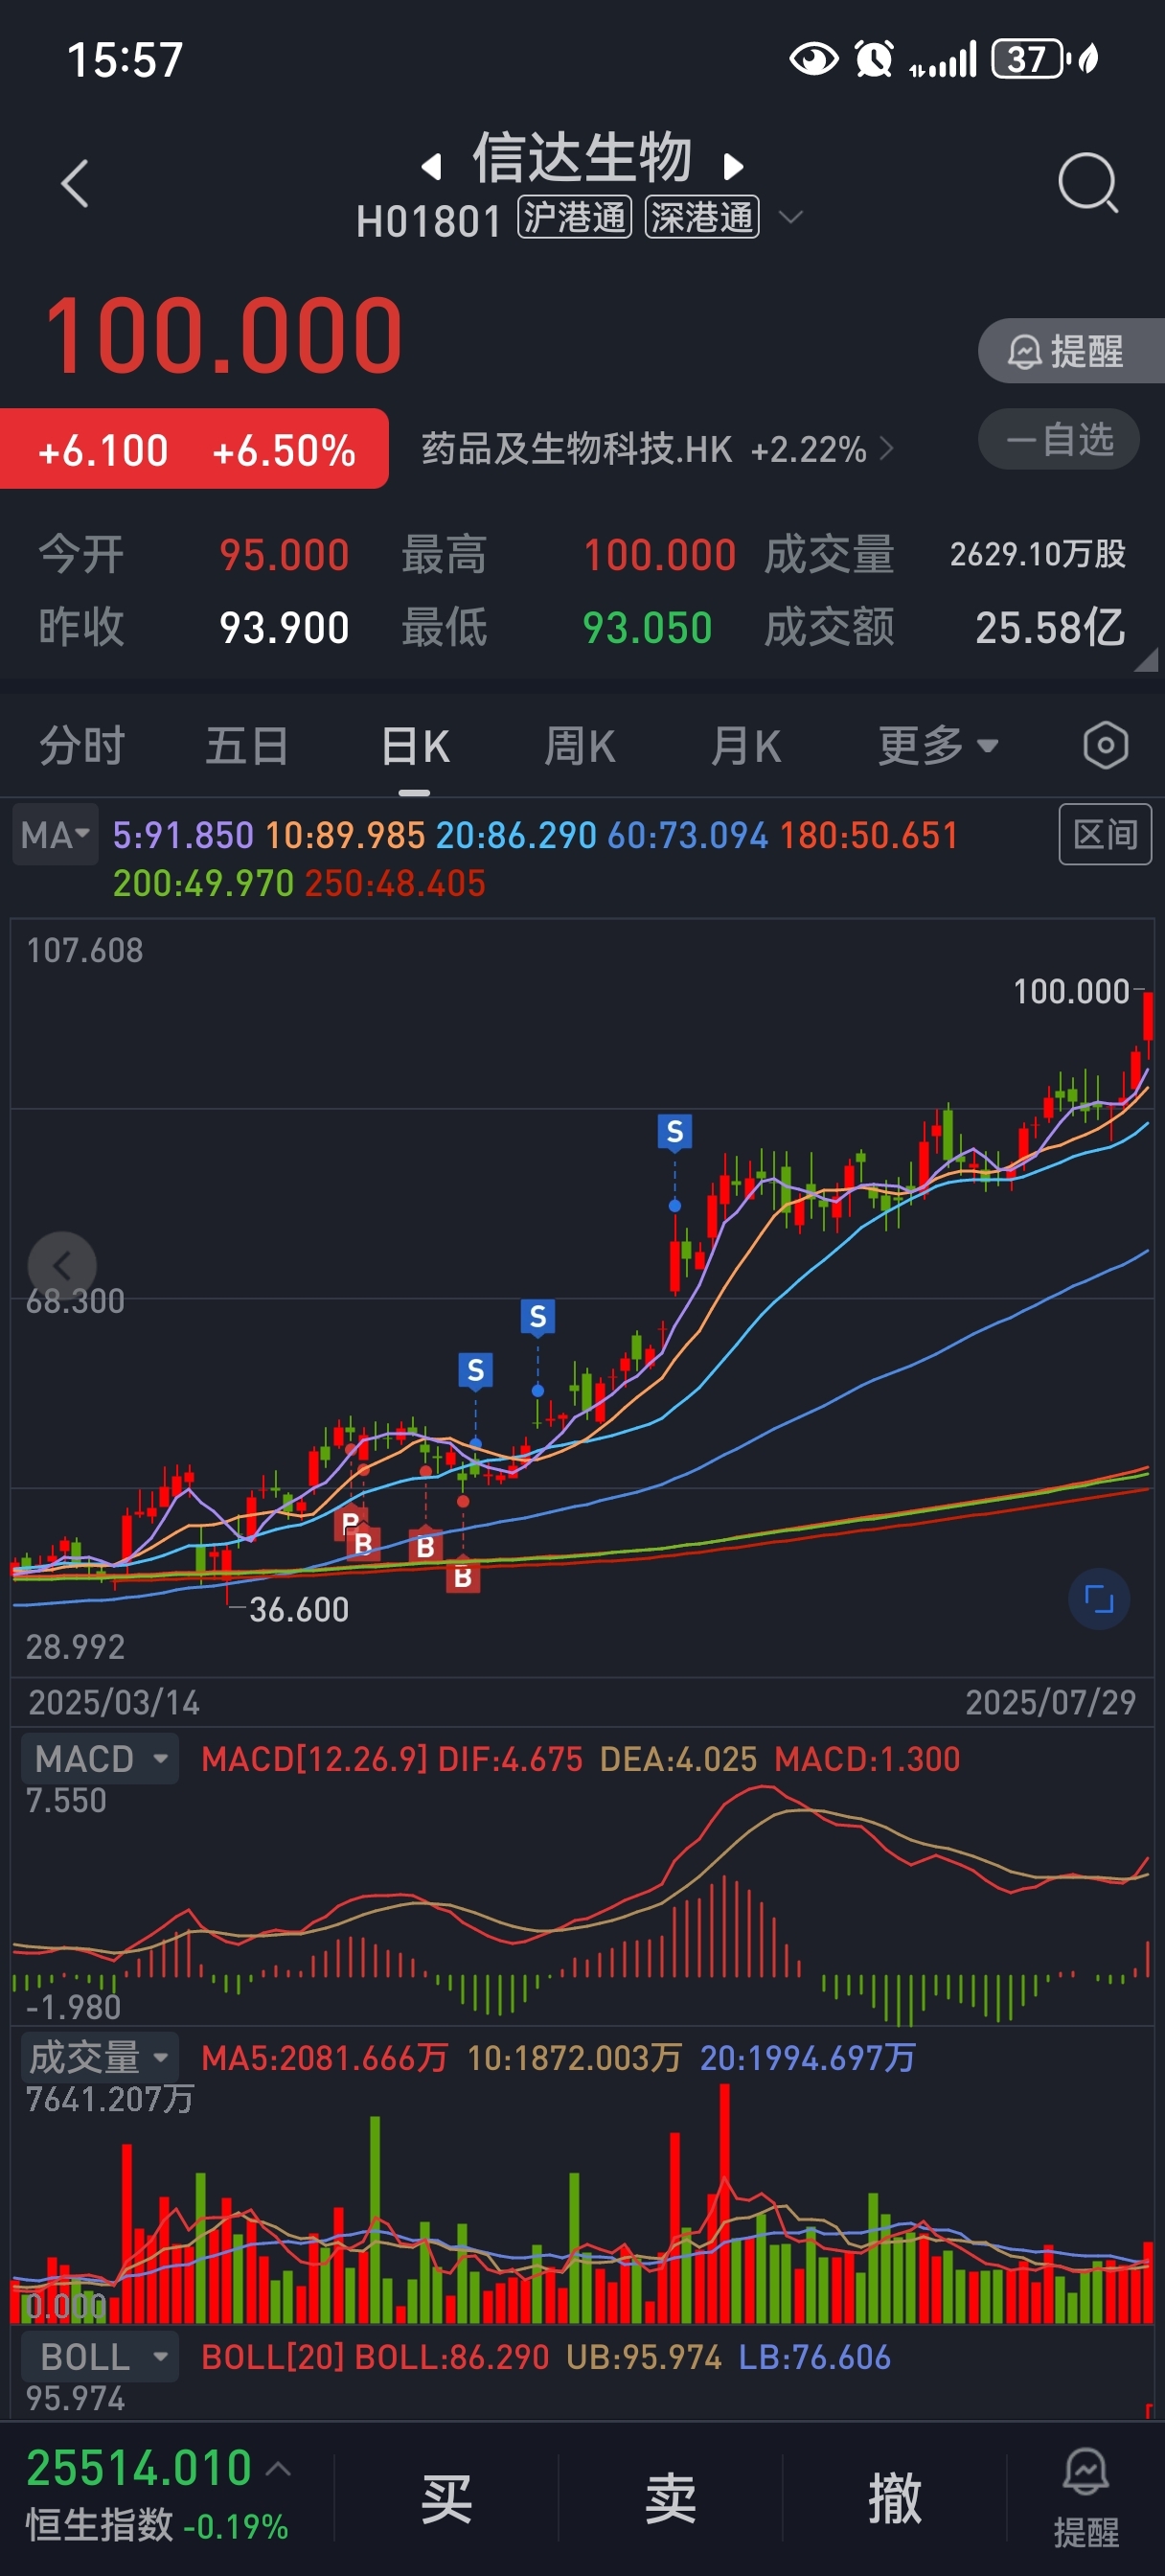Screen dimensions: 1165x2576
Task: Tap the 卖 sell button
Action: pyautogui.click(x=670, y=2498)
